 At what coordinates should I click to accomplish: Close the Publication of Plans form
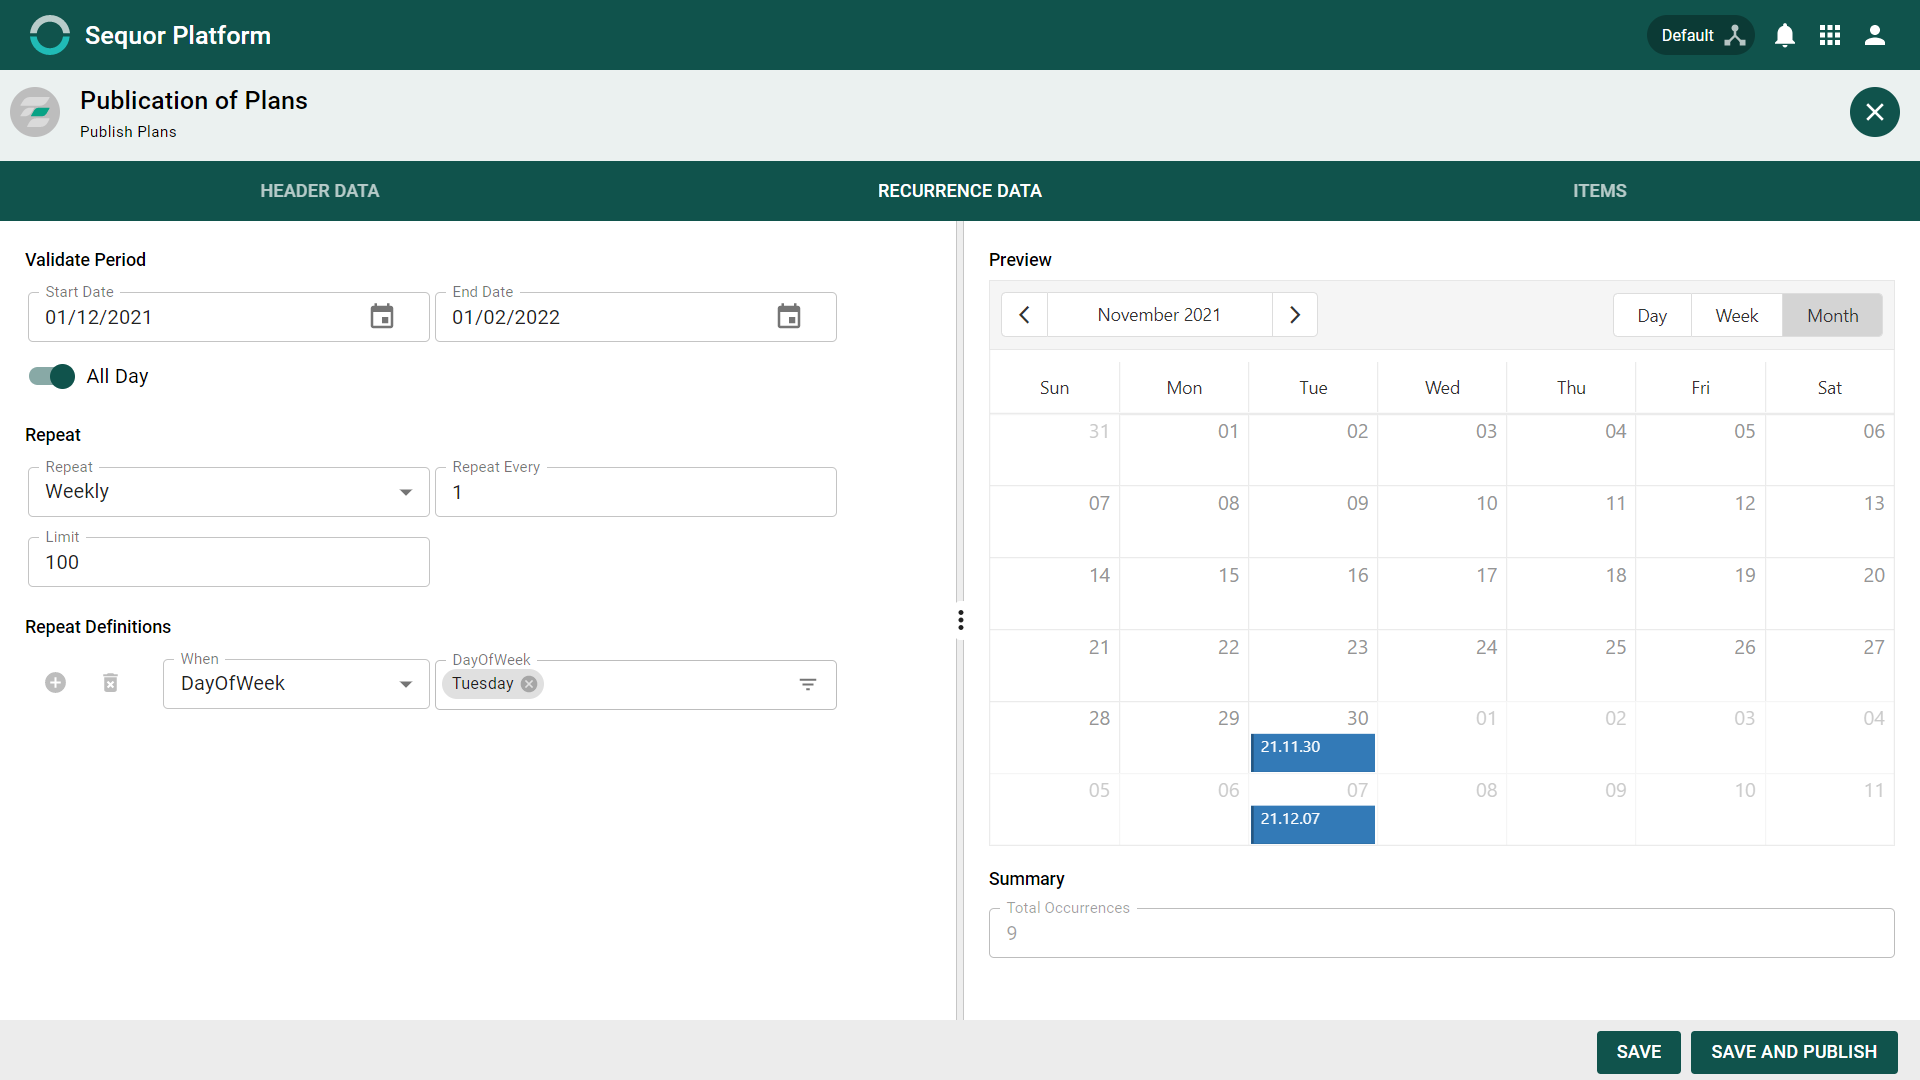pyautogui.click(x=1875, y=112)
